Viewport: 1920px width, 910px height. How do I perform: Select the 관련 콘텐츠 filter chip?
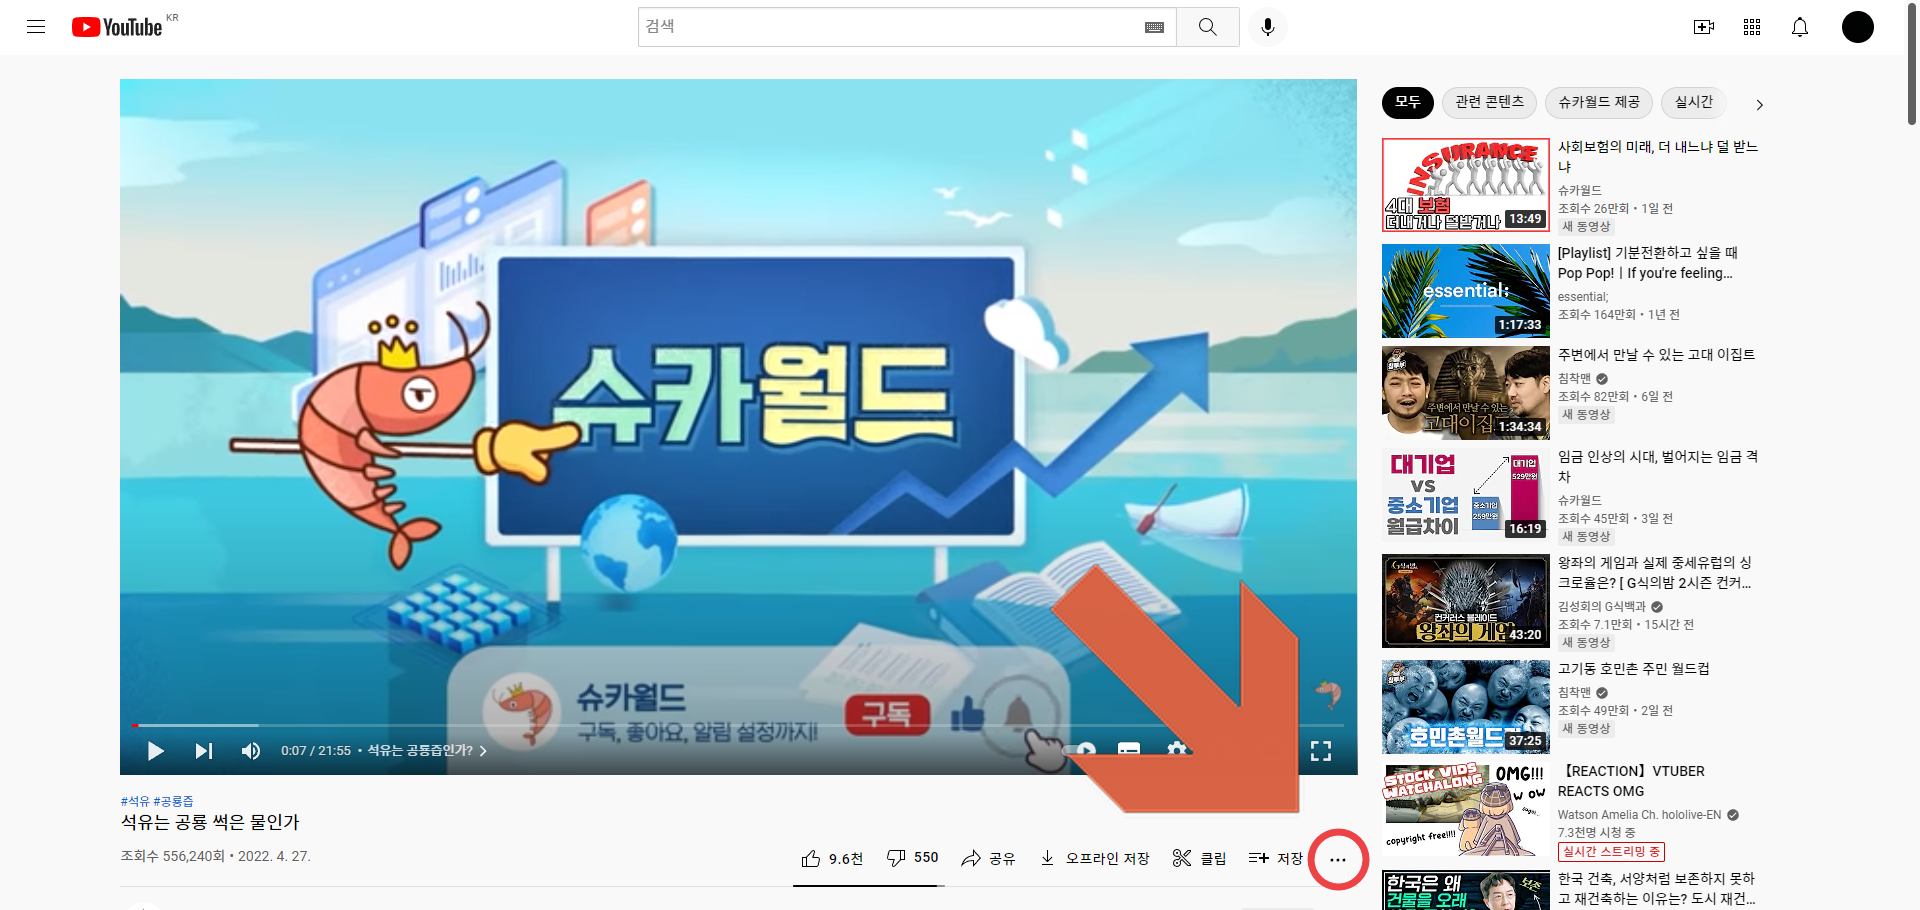(1489, 102)
